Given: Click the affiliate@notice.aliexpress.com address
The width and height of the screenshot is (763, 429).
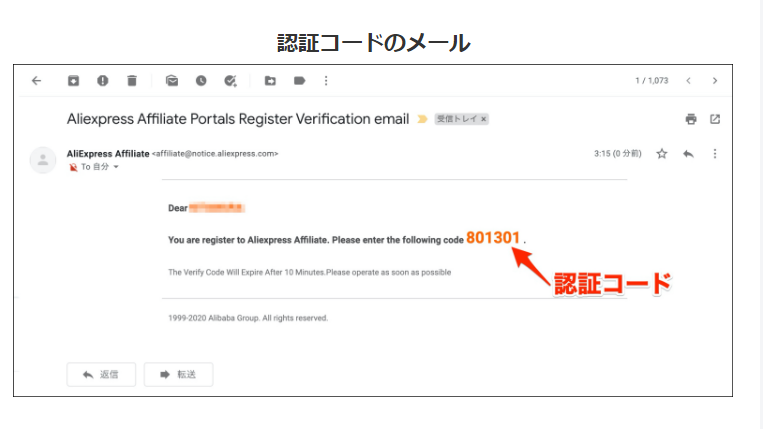Looking at the screenshot, I should pos(215,154).
